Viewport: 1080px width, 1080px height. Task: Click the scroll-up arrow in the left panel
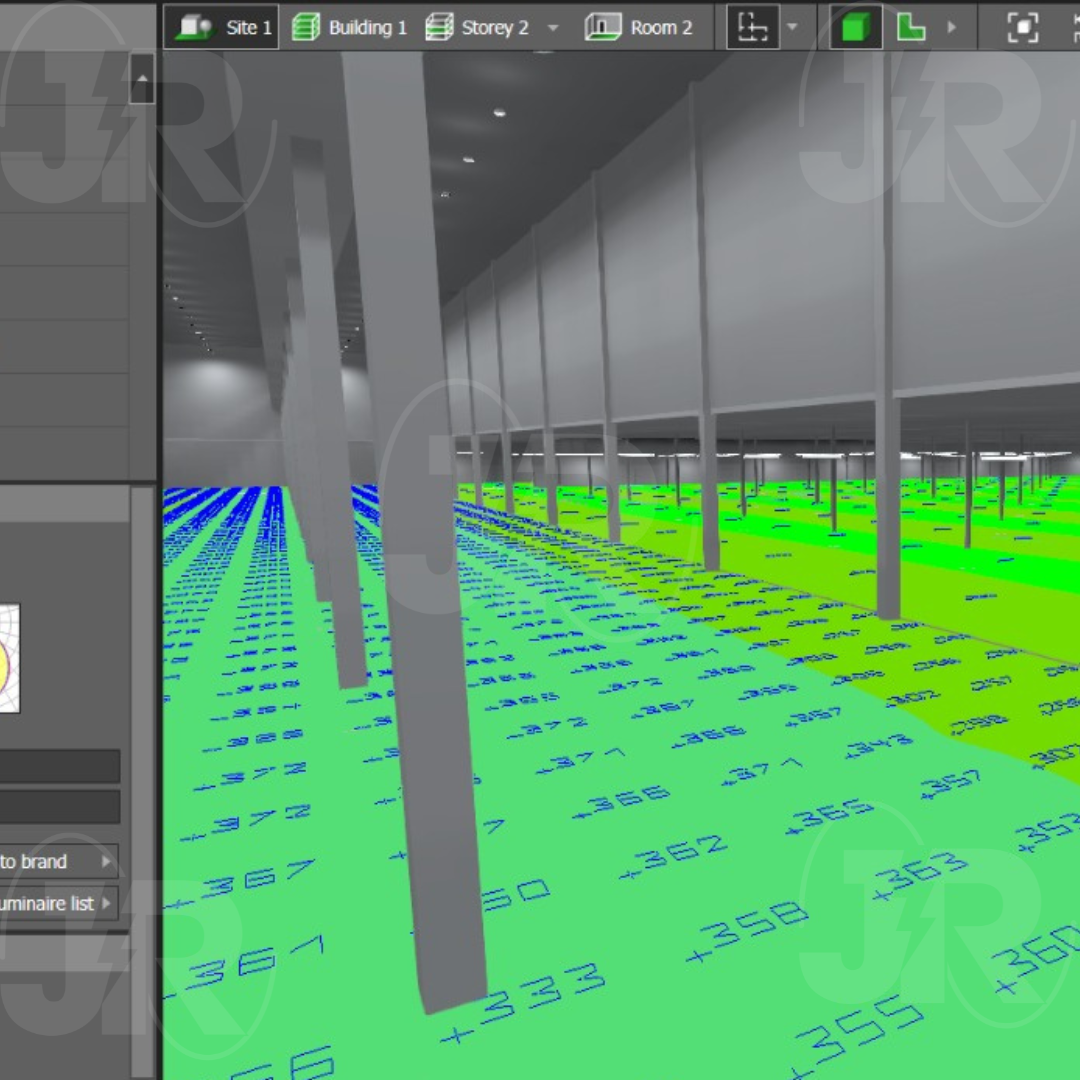142,79
